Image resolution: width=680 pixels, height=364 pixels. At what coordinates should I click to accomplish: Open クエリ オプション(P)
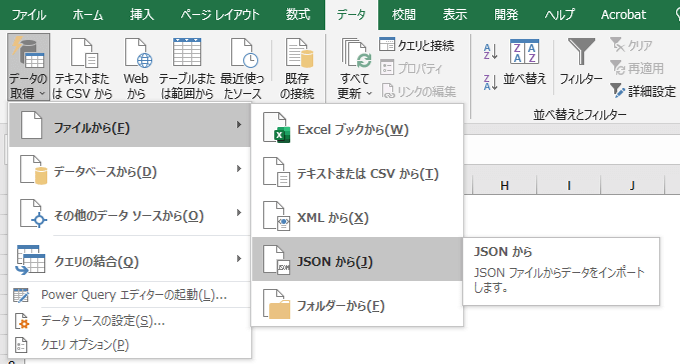pos(130,345)
